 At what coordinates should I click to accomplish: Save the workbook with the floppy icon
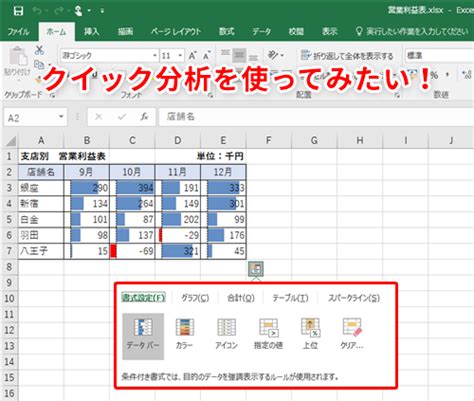click(x=18, y=11)
